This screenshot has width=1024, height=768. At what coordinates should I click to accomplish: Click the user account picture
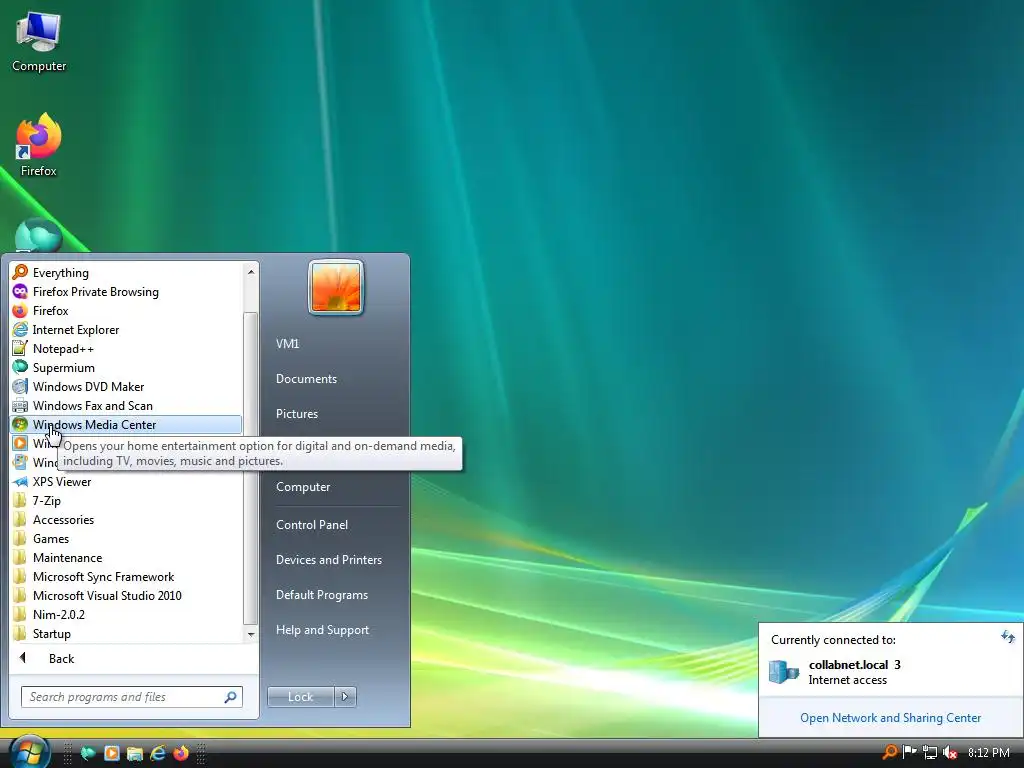coord(336,287)
